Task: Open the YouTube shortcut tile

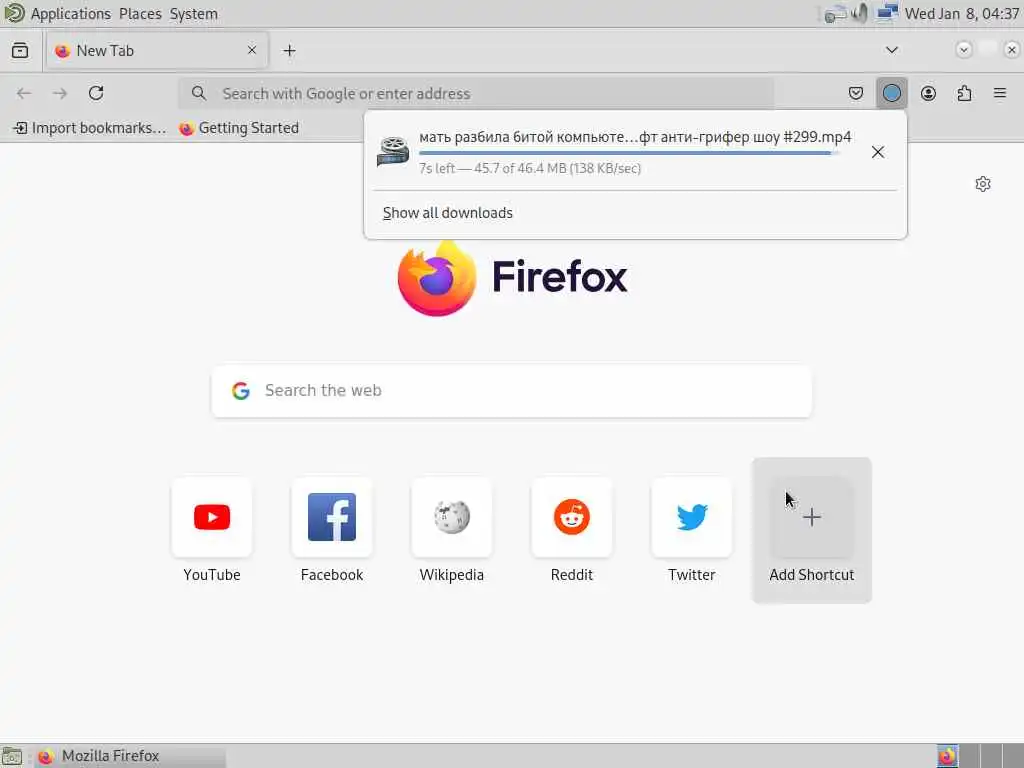Action: 212,530
